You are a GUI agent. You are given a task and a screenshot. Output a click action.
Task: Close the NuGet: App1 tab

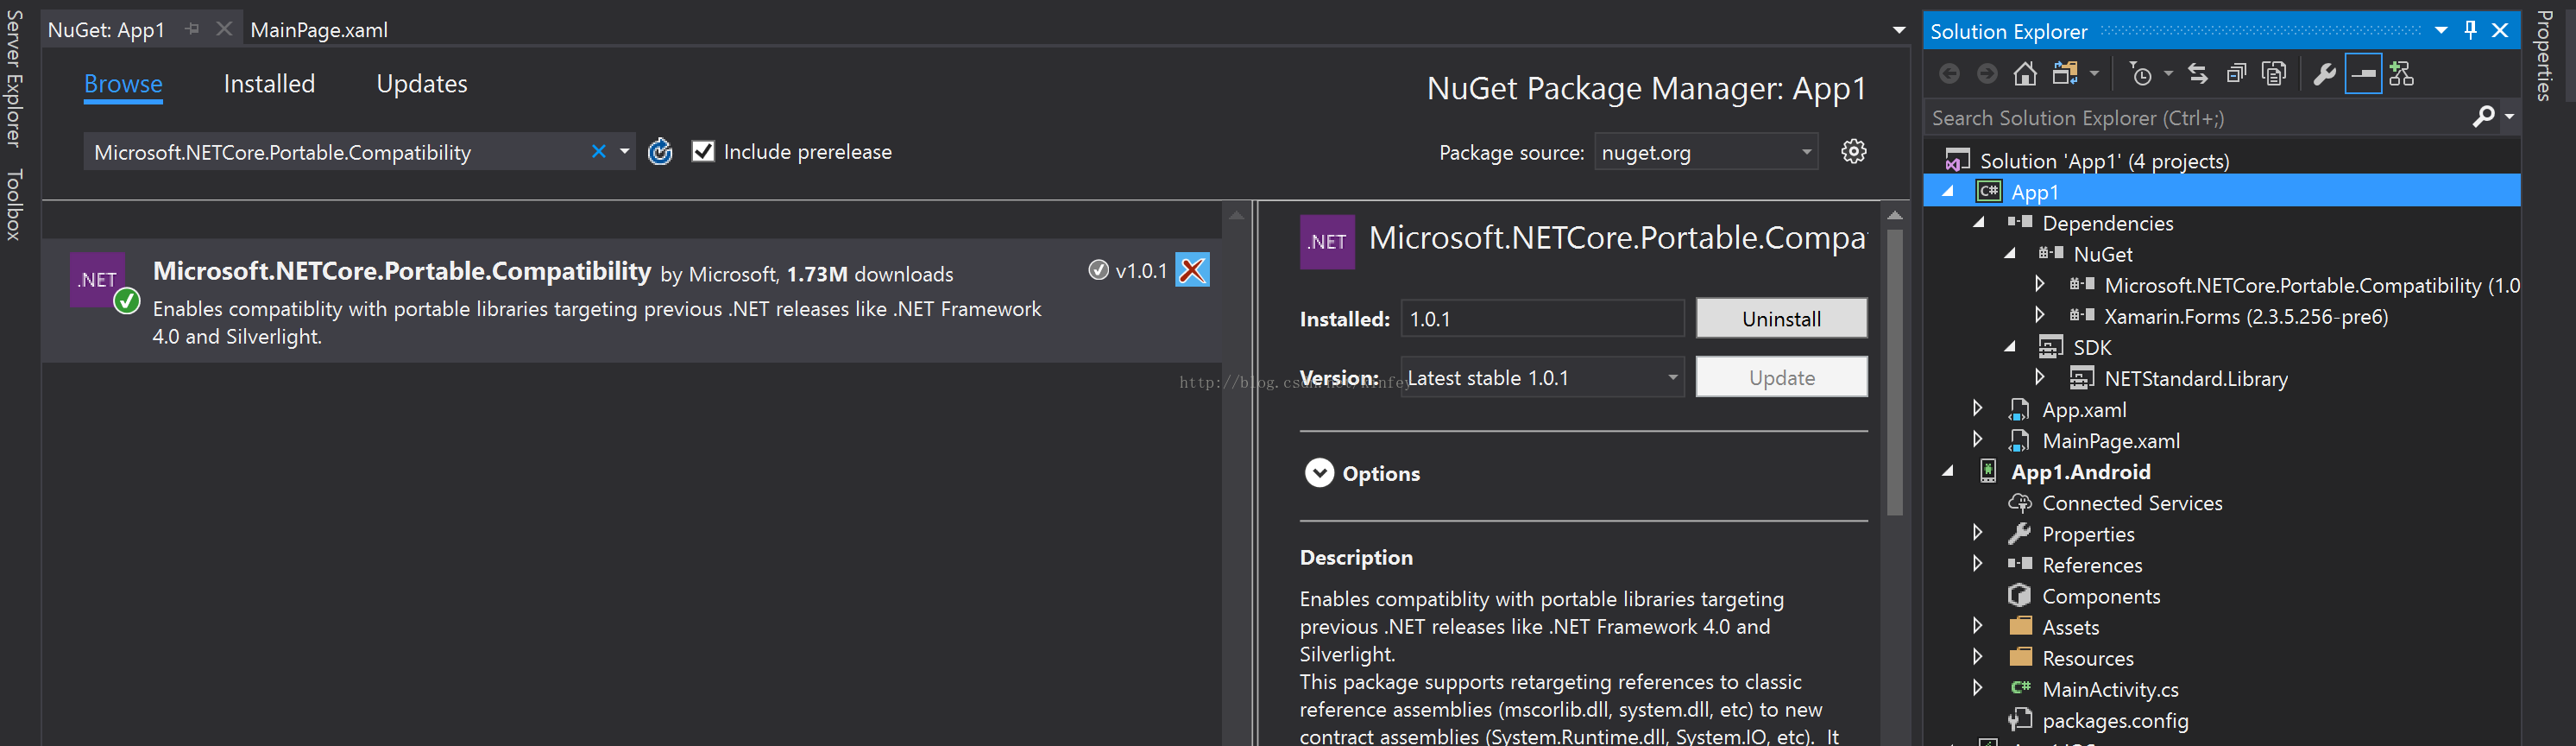(x=224, y=29)
